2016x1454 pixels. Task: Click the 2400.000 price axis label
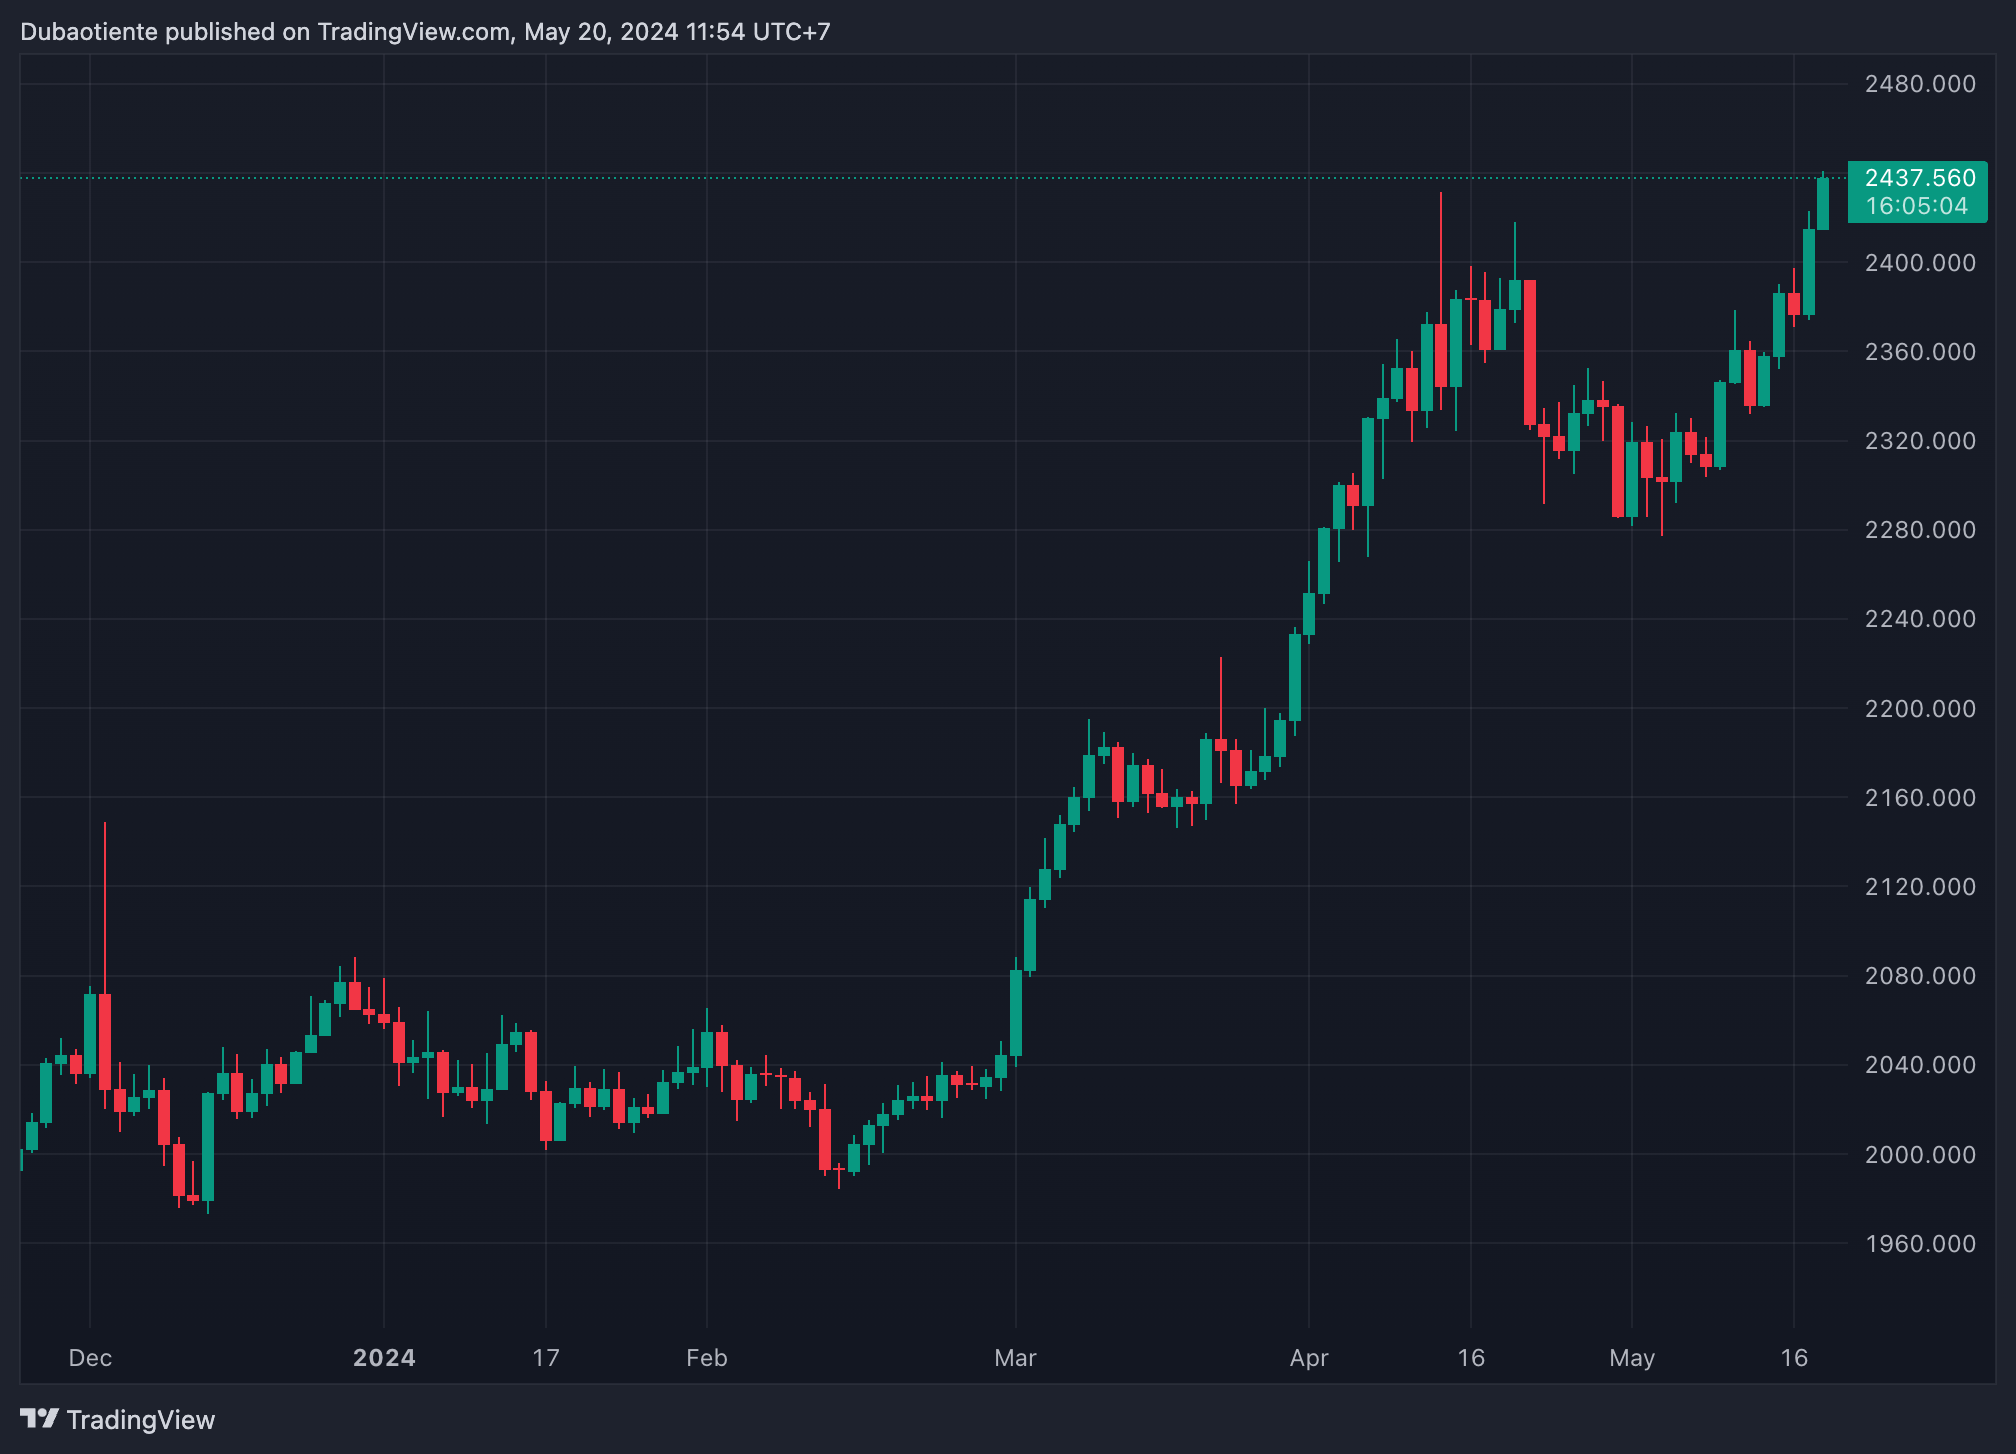point(1920,263)
